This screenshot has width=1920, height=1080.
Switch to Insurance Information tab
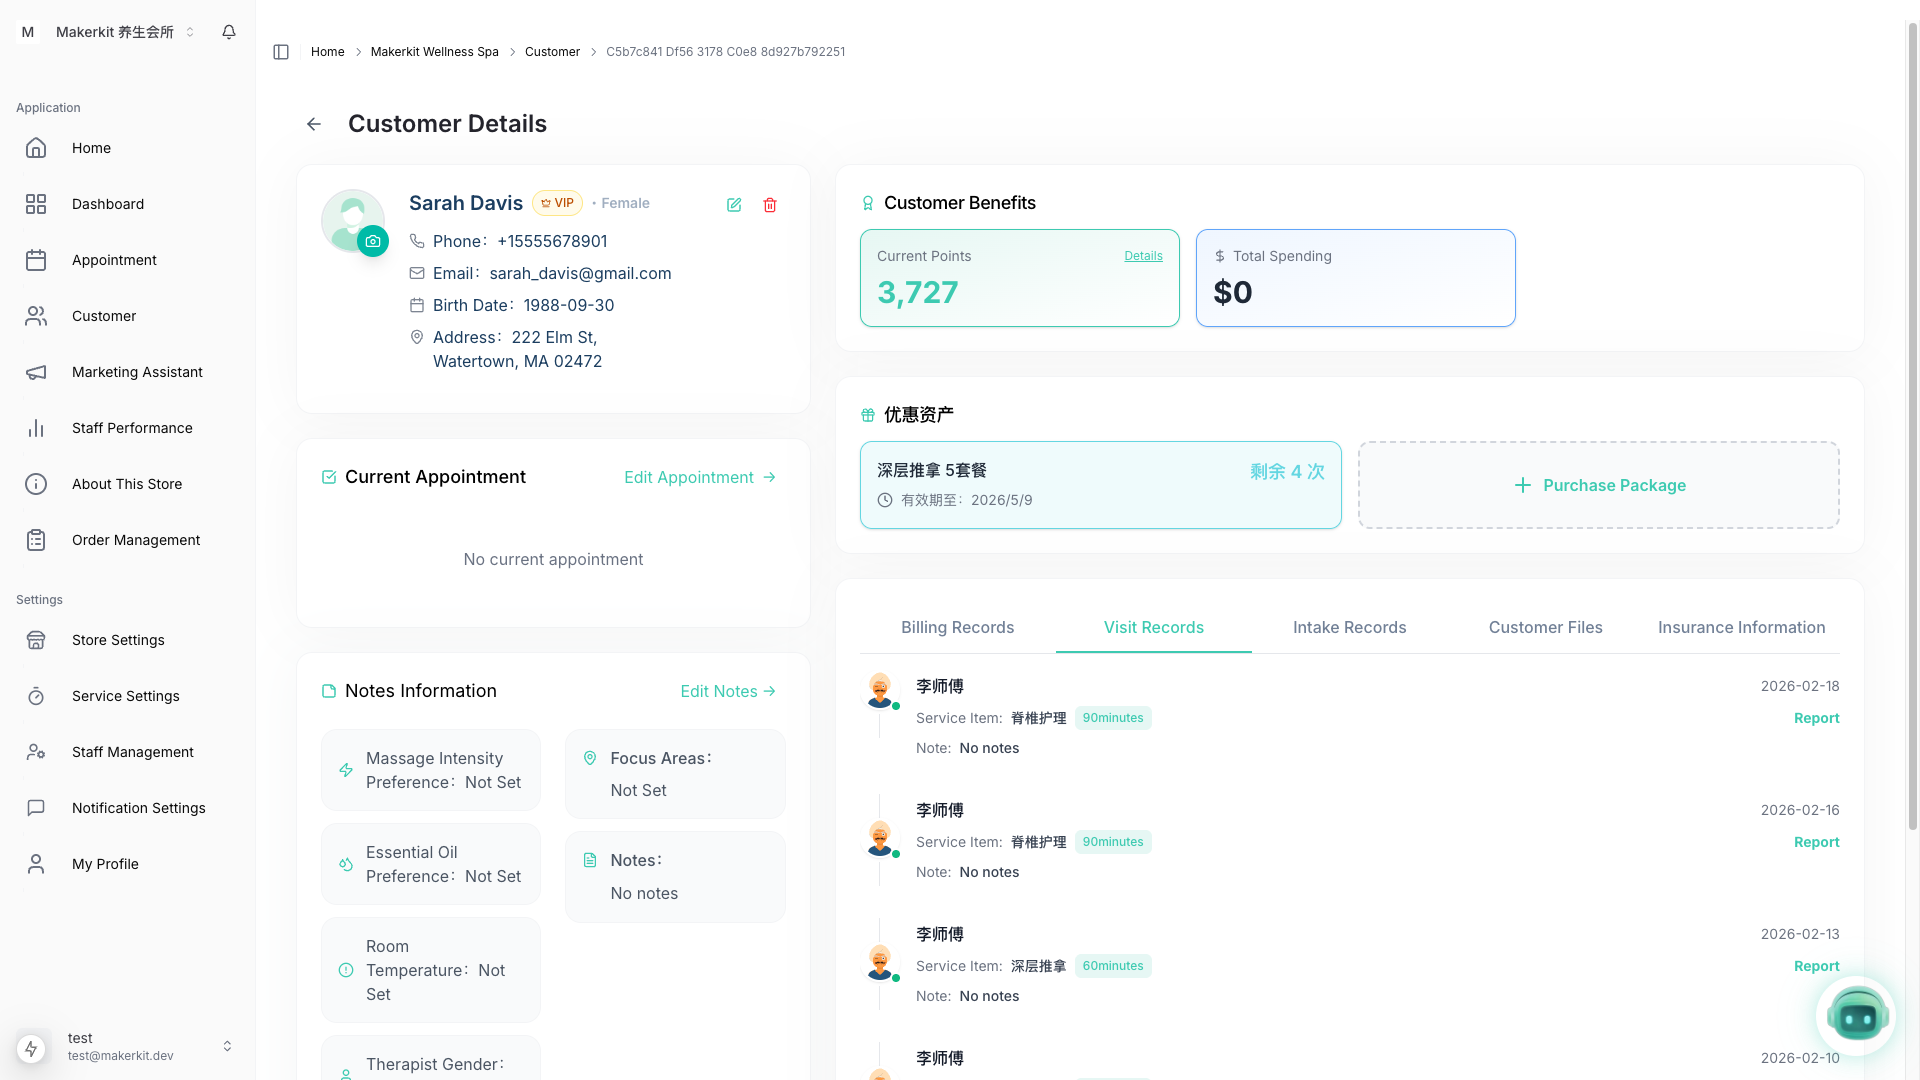[x=1741, y=627]
